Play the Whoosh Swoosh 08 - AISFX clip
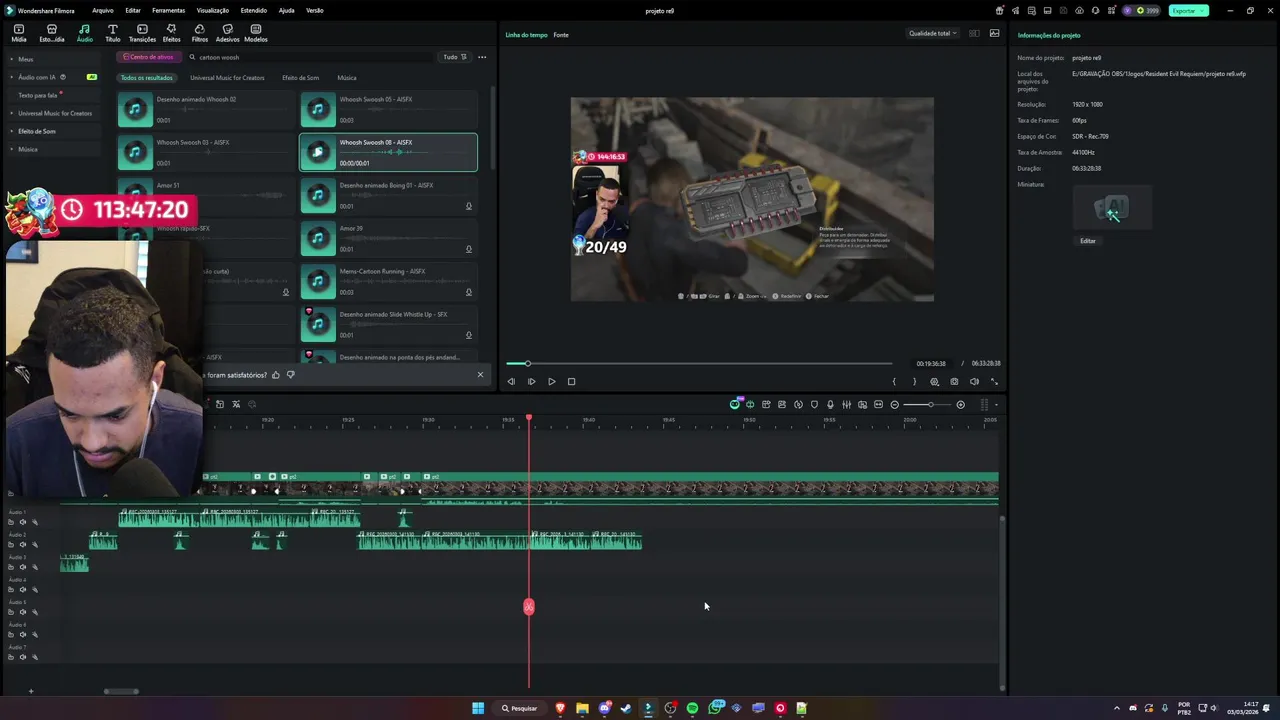This screenshot has width=1280, height=720. pos(318,152)
